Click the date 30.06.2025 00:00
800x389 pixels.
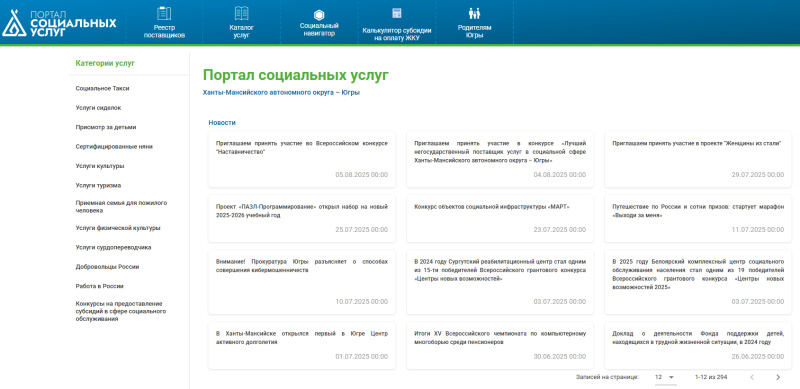click(x=560, y=356)
